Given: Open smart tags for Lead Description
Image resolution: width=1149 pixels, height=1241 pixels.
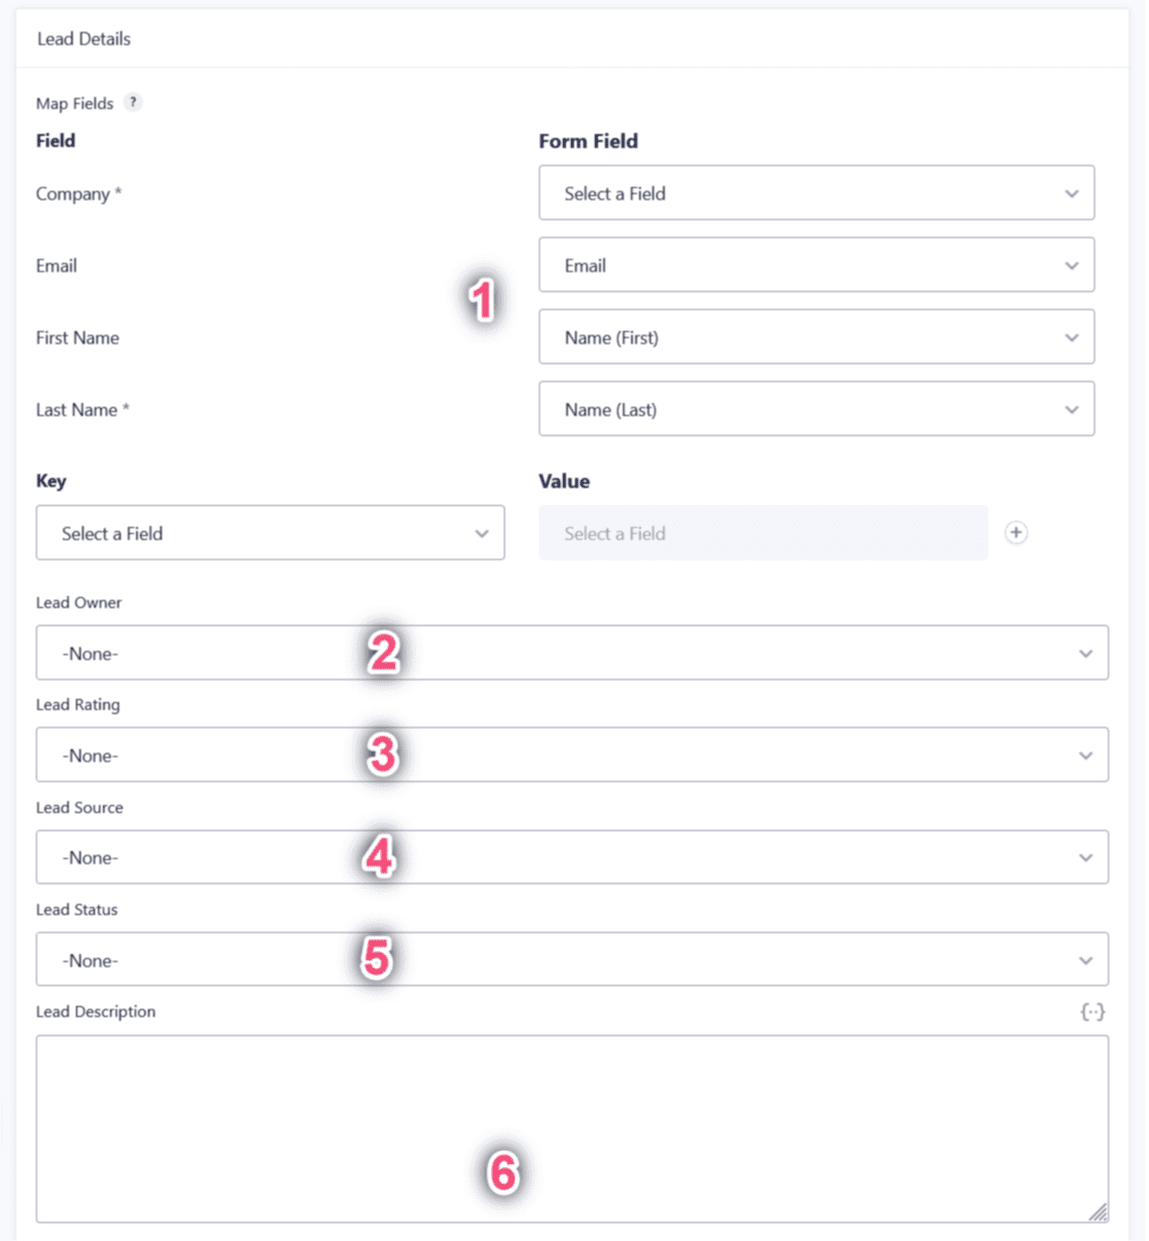Looking at the screenshot, I should pyautogui.click(x=1093, y=1011).
